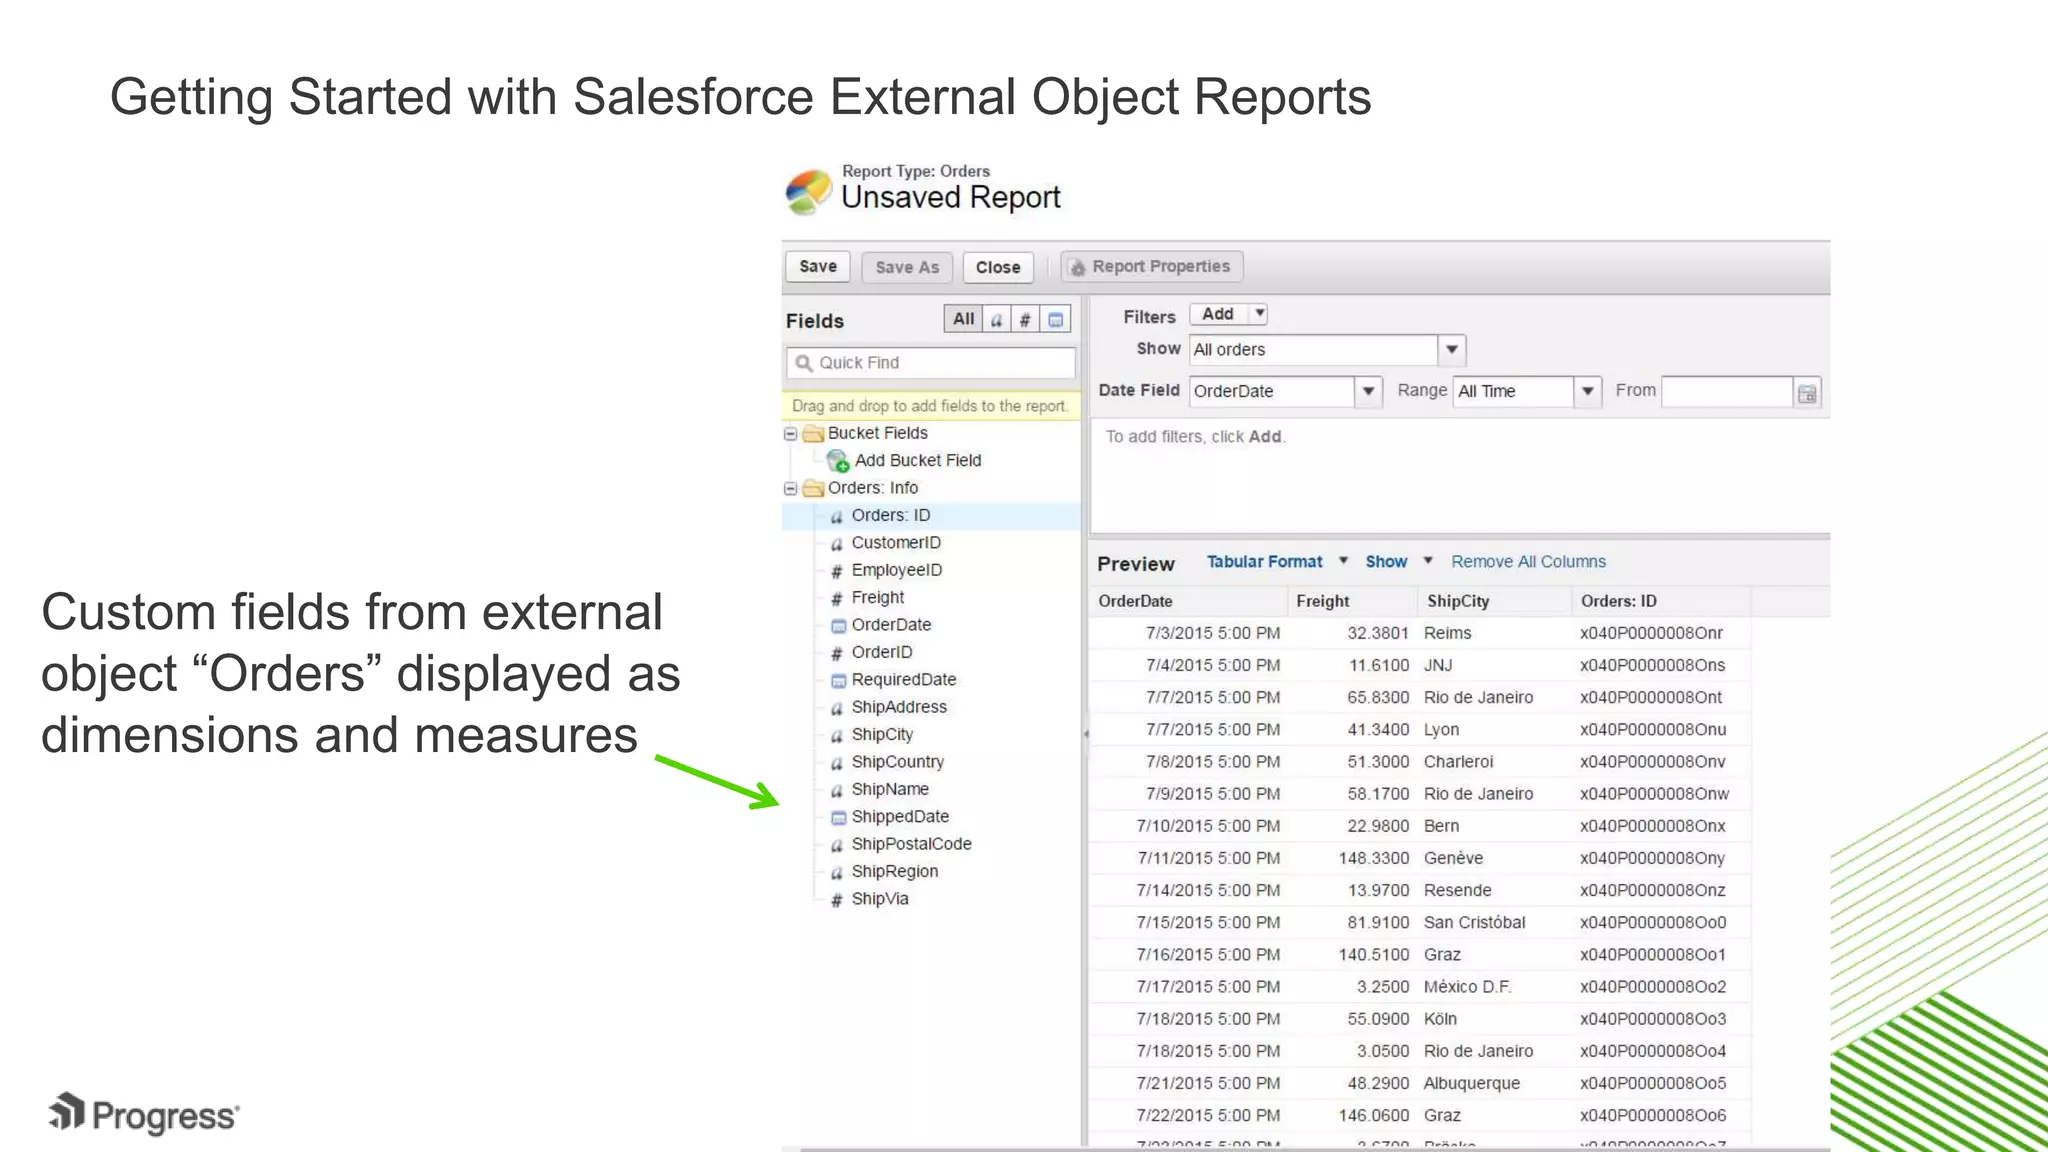The height and width of the screenshot is (1152, 2048).
Task: Select the Orders: ID field
Action: 890,516
